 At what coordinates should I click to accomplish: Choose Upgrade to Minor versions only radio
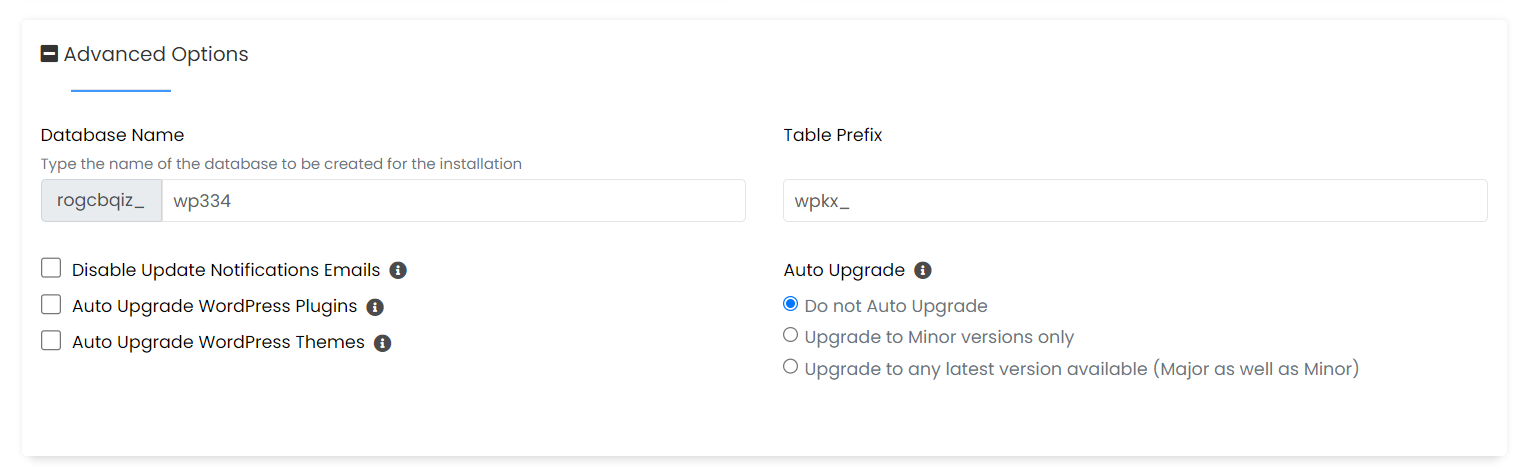791,335
